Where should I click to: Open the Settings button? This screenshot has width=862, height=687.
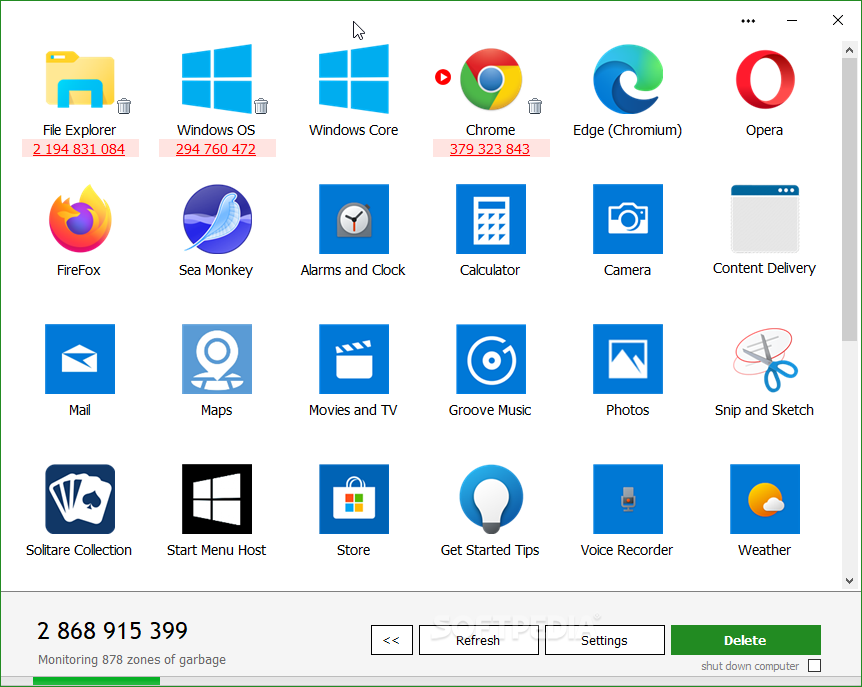pyautogui.click(x=605, y=640)
